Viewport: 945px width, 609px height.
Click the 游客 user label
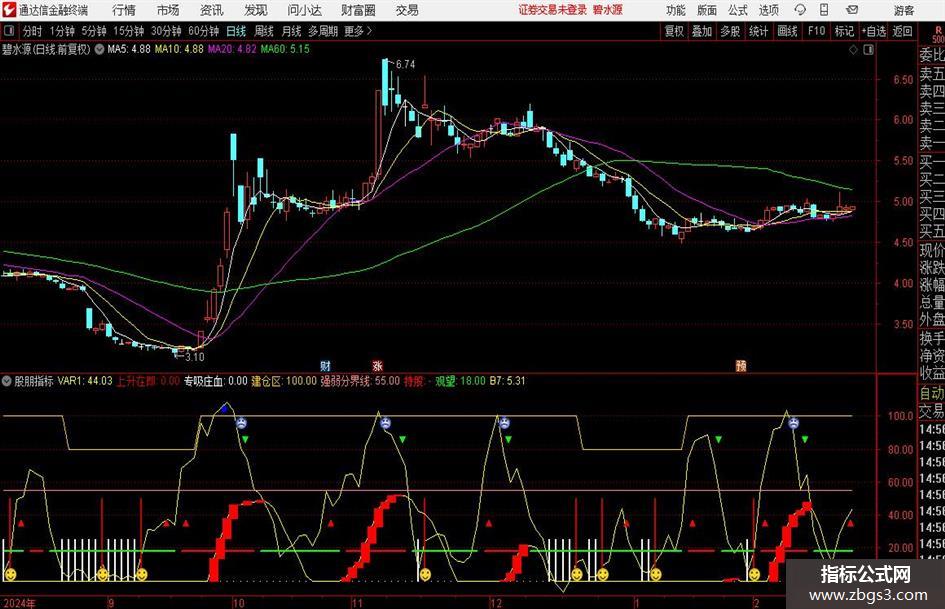[x=903, y=10]
